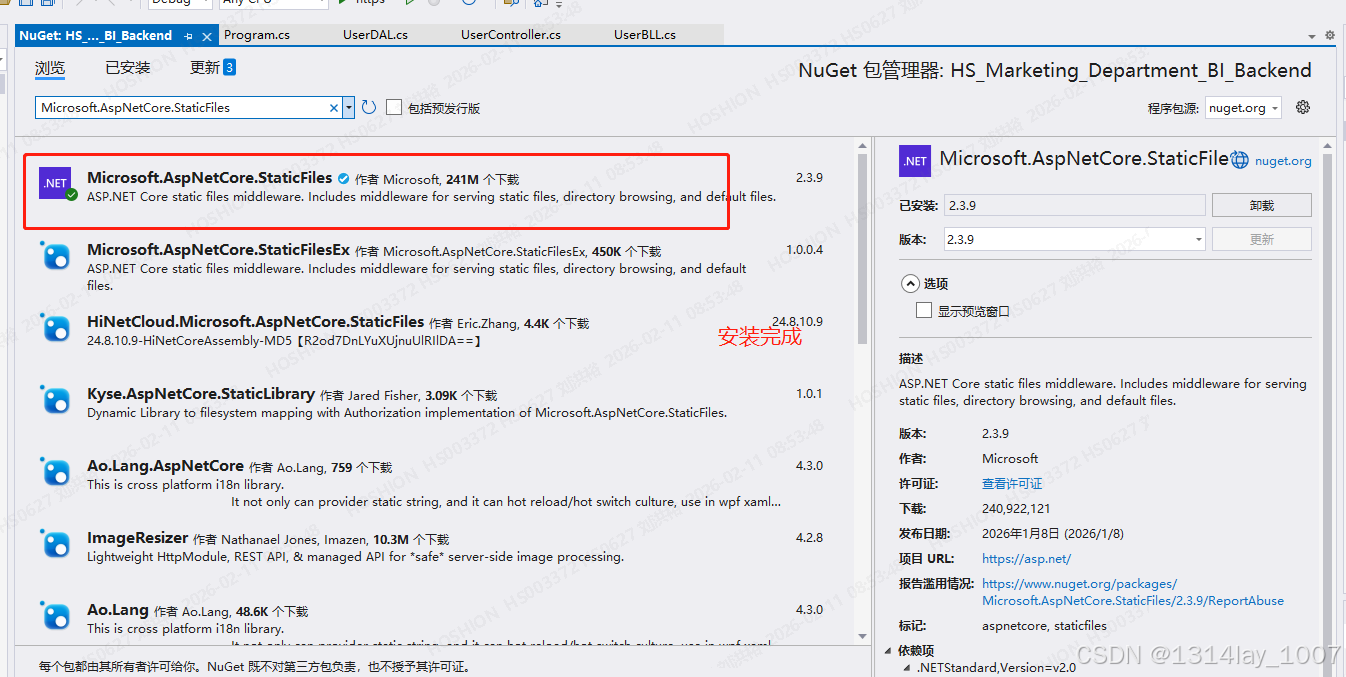Click the 卸载 uninstall button

[1261, 205]
